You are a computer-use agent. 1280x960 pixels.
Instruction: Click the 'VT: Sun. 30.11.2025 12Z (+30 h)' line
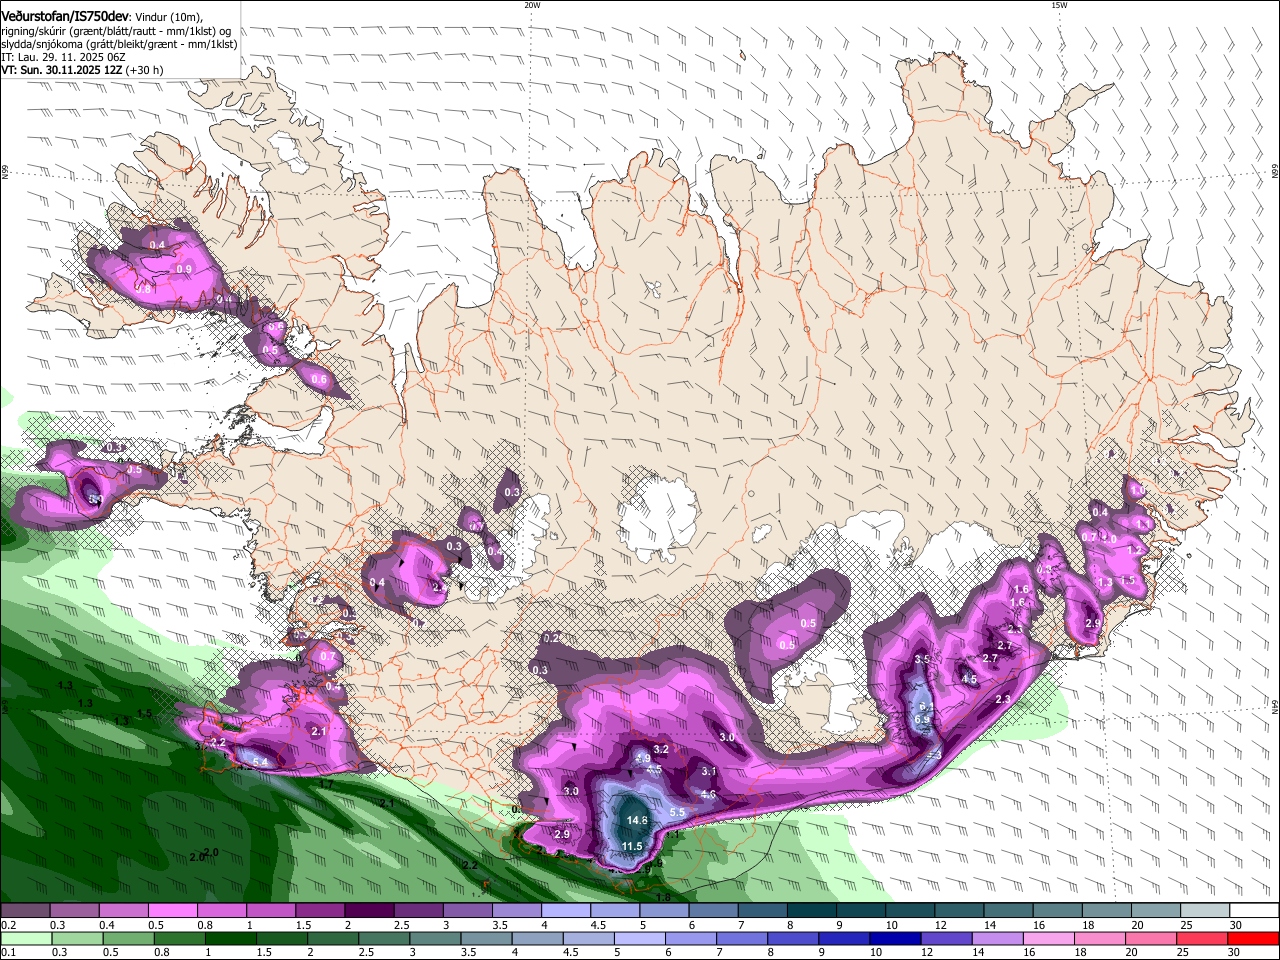click(x=82, y=70)
